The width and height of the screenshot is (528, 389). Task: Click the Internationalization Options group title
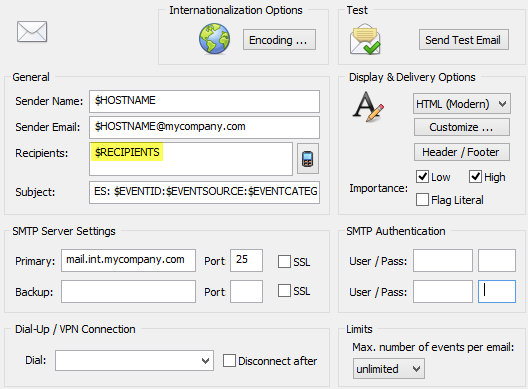tap(236, 10)
